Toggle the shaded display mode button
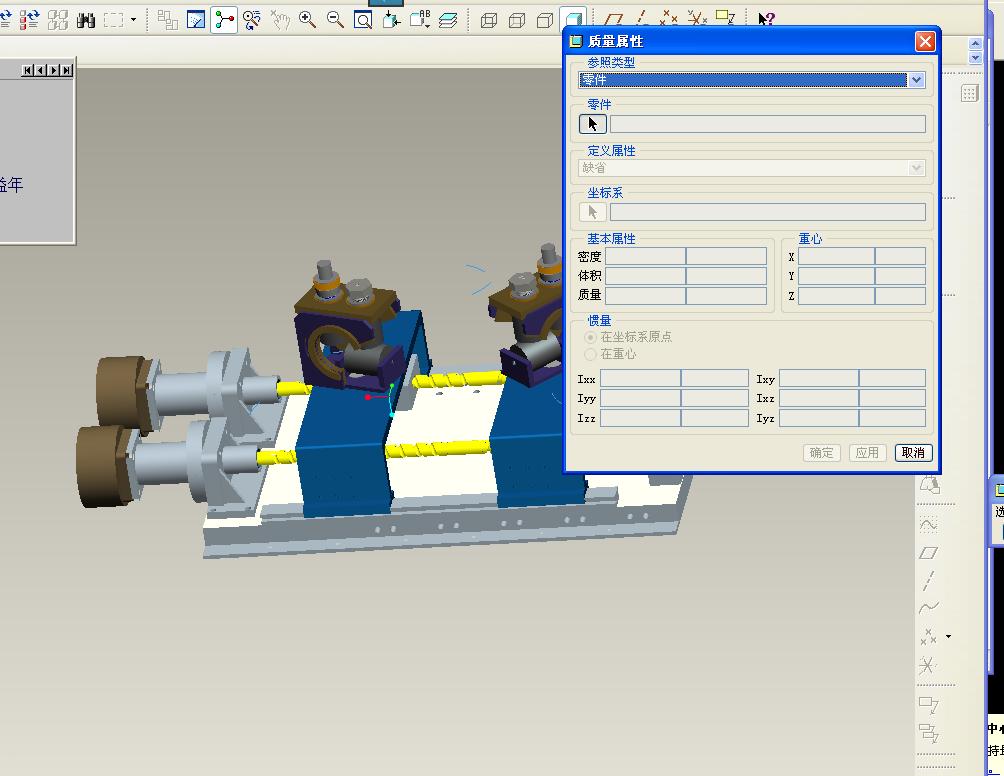 pyautogui.click(x=573, y=20)
